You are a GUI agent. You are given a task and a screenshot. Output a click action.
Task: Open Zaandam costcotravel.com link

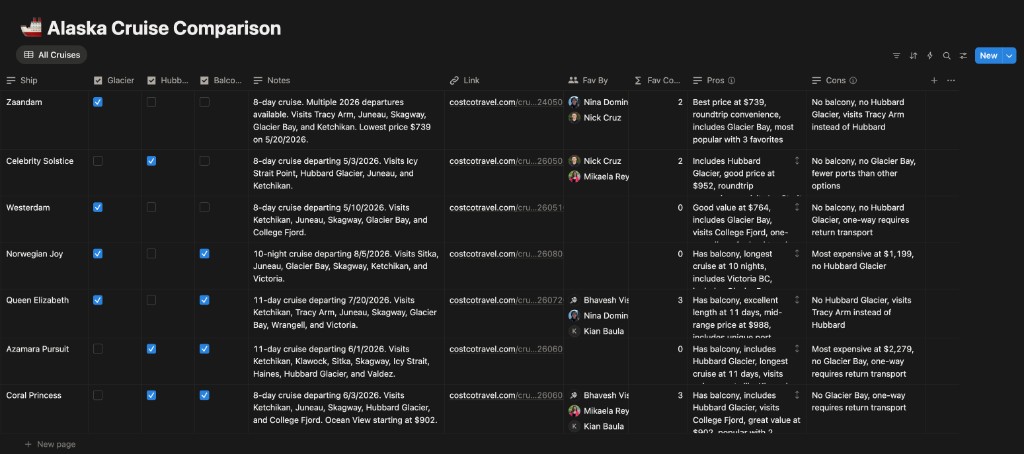pyautogui.click(x=505, y=102)
